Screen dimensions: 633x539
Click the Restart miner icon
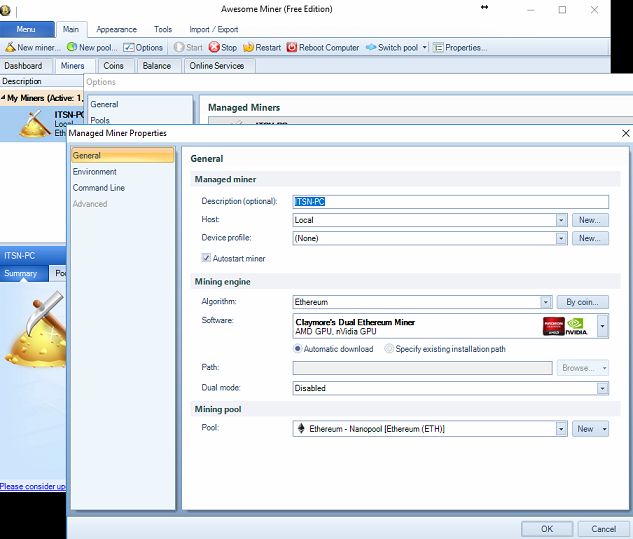(248, 47)
